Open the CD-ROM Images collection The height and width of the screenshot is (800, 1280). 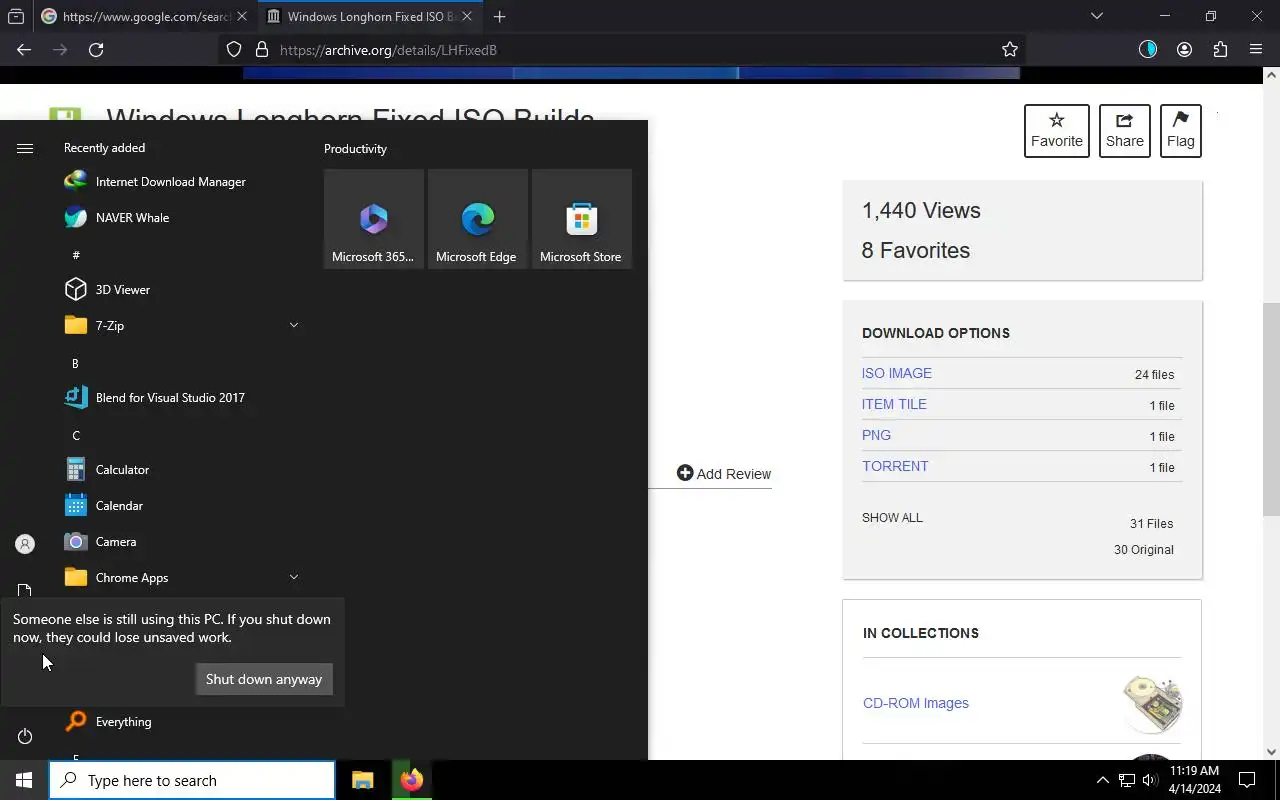coord(916,703)
